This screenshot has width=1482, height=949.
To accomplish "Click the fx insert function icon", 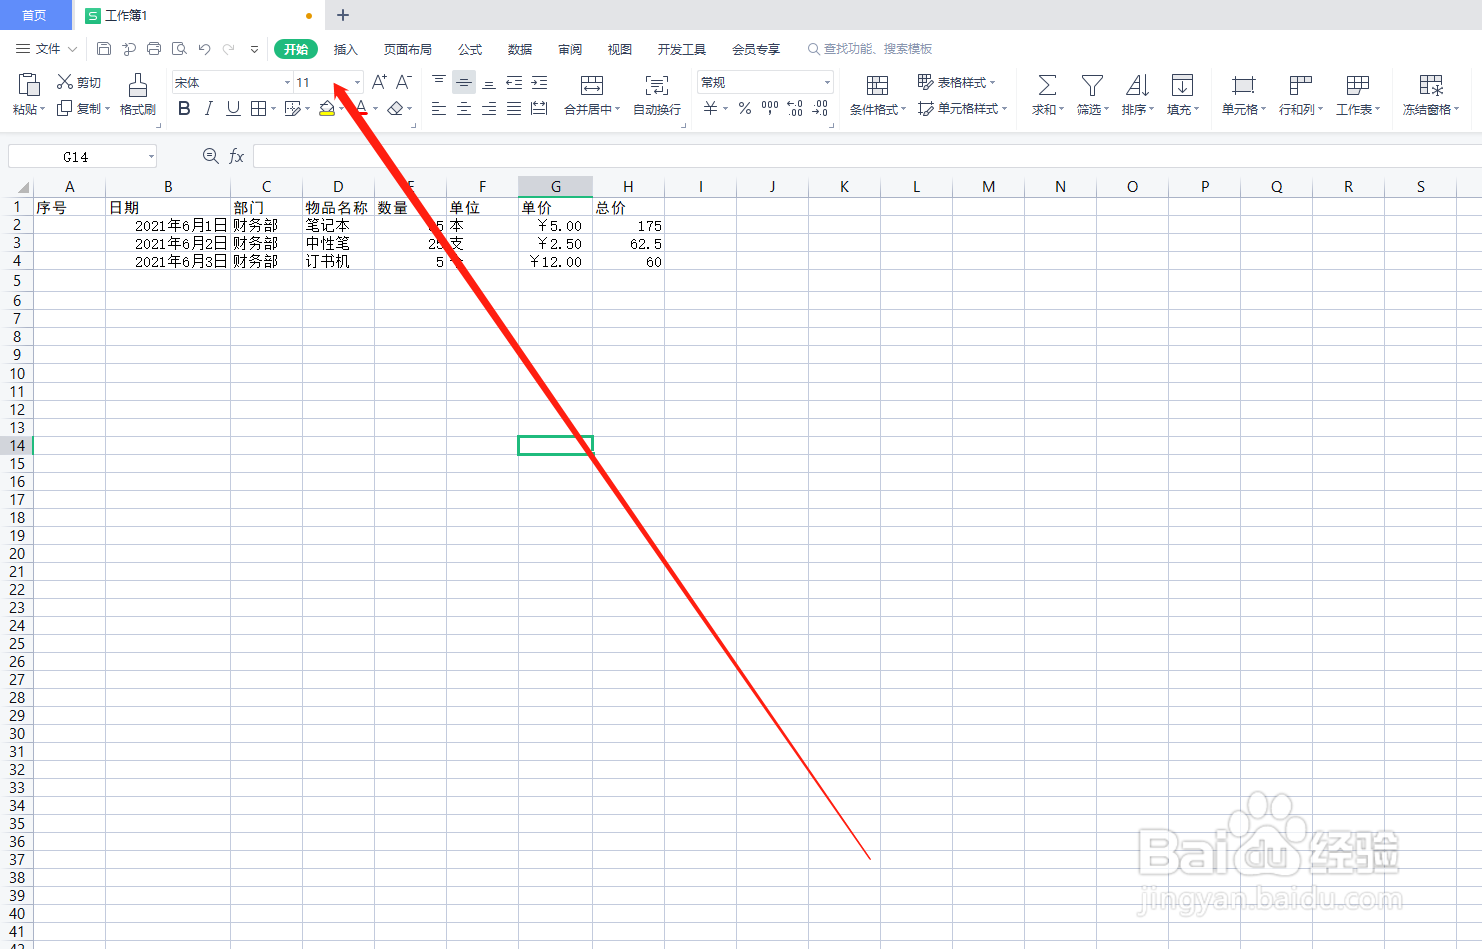I will pos(237,156).
